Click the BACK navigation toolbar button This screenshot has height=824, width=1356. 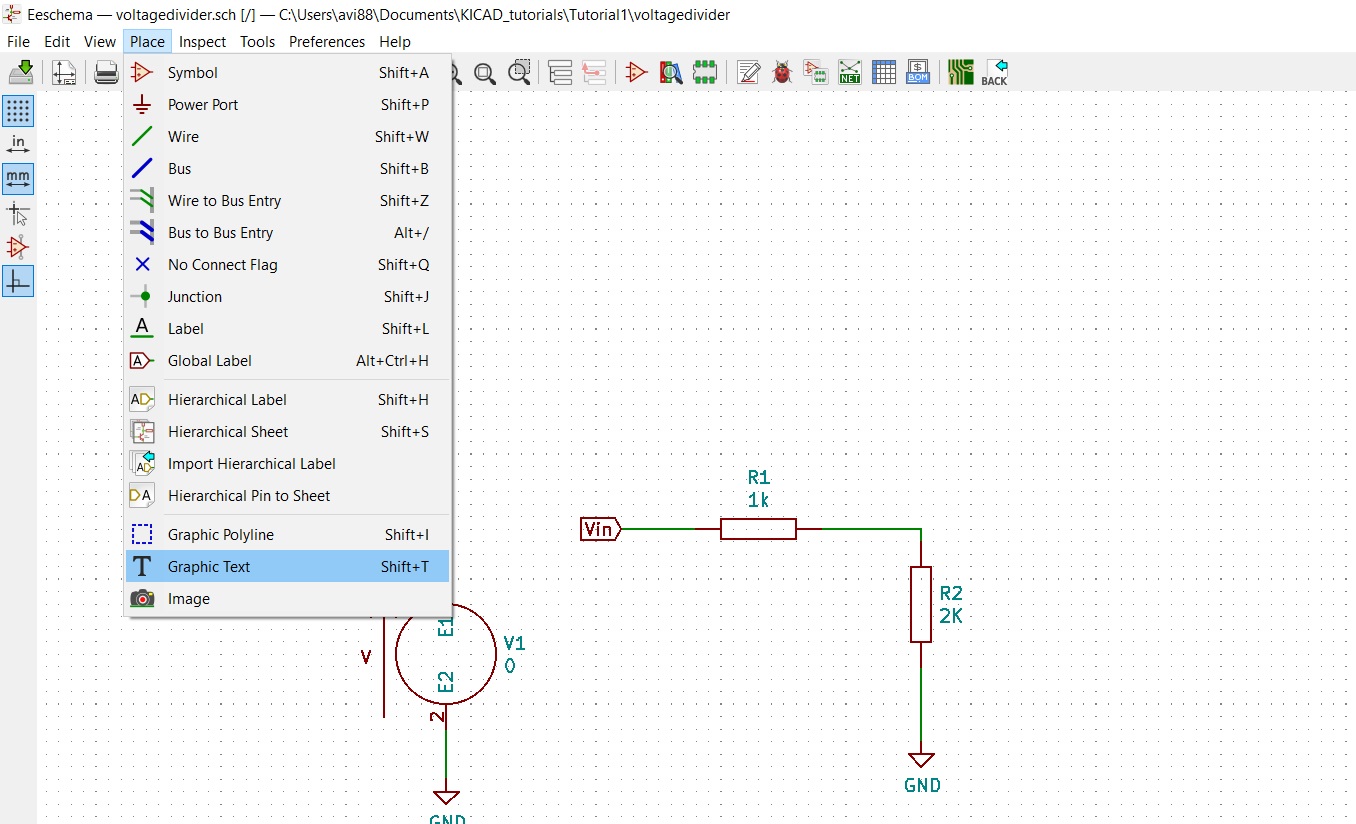996,72
